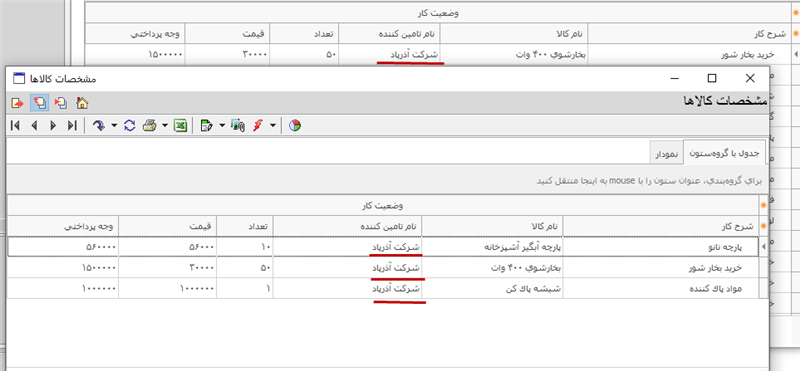Viewport: 800px width, 371px height.
Task: Refresh the data with the circular arrows icon
Action: [x=130, y=126]
